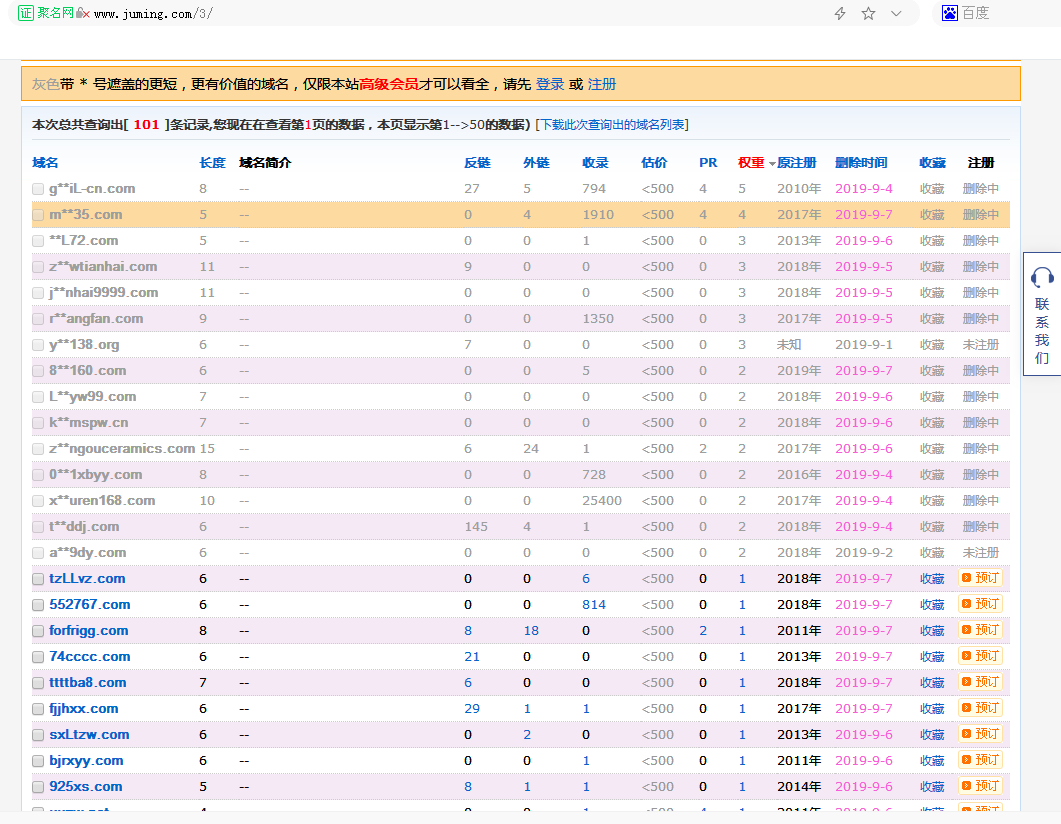
Task: Open the ttttba8.com domain link
Action: (87, 682)
